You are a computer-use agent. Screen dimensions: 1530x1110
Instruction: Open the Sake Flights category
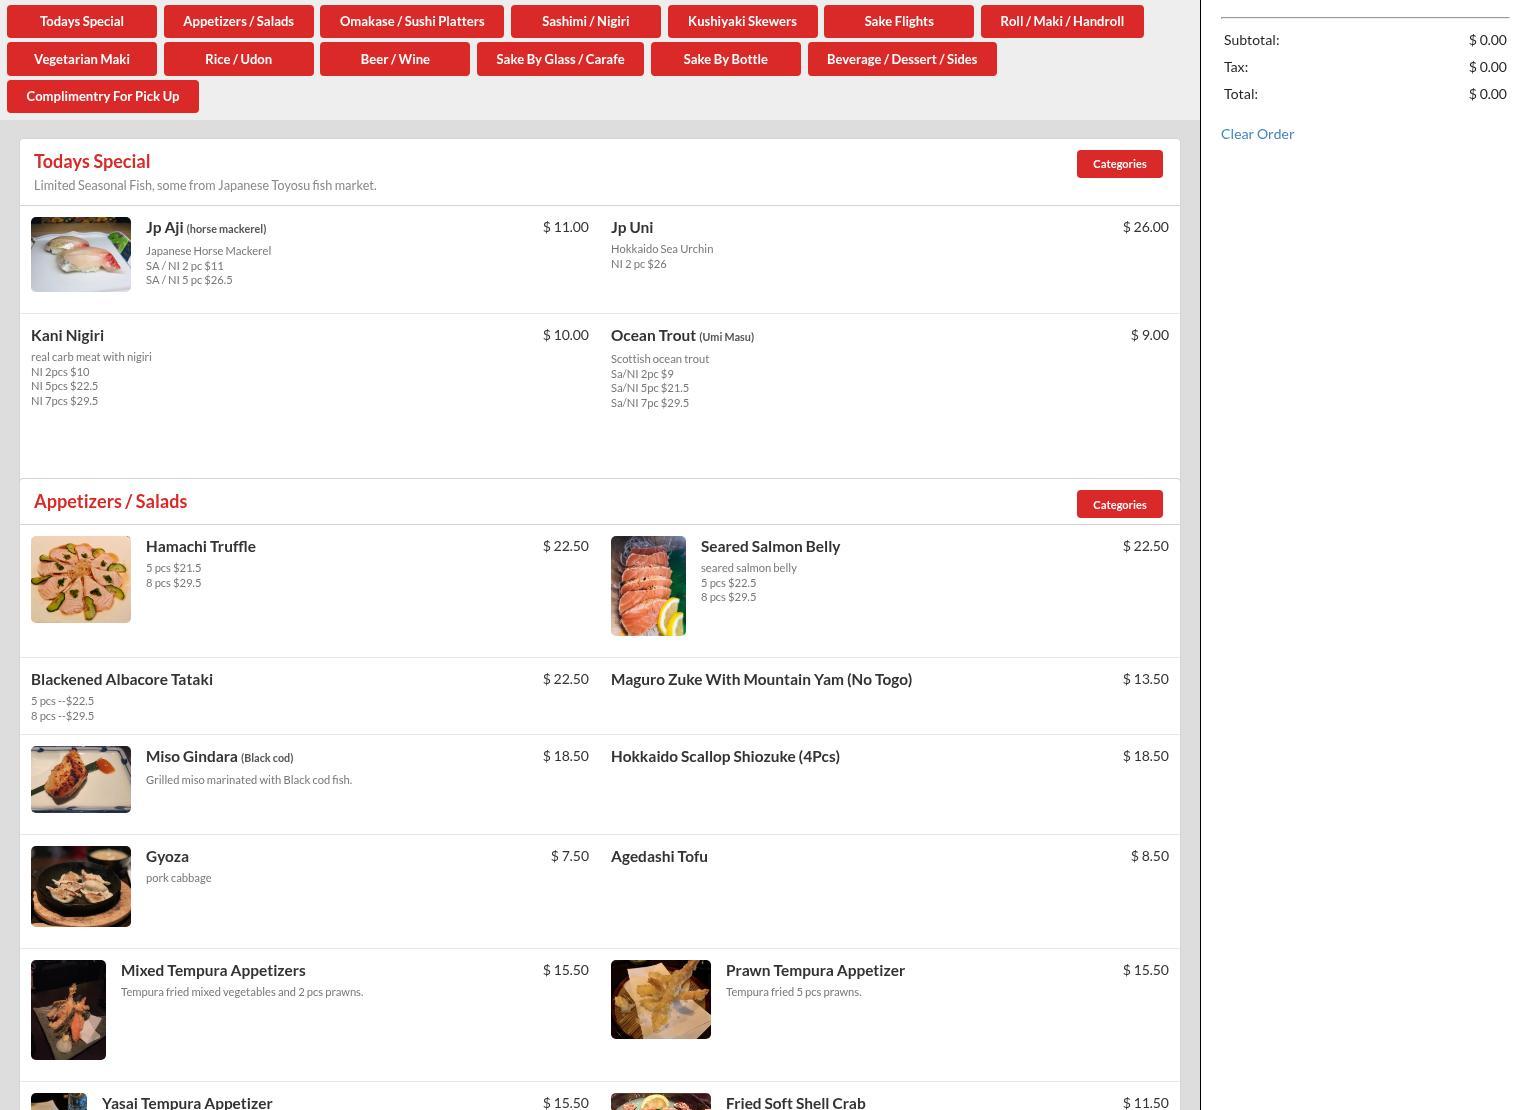click(898, 21)
